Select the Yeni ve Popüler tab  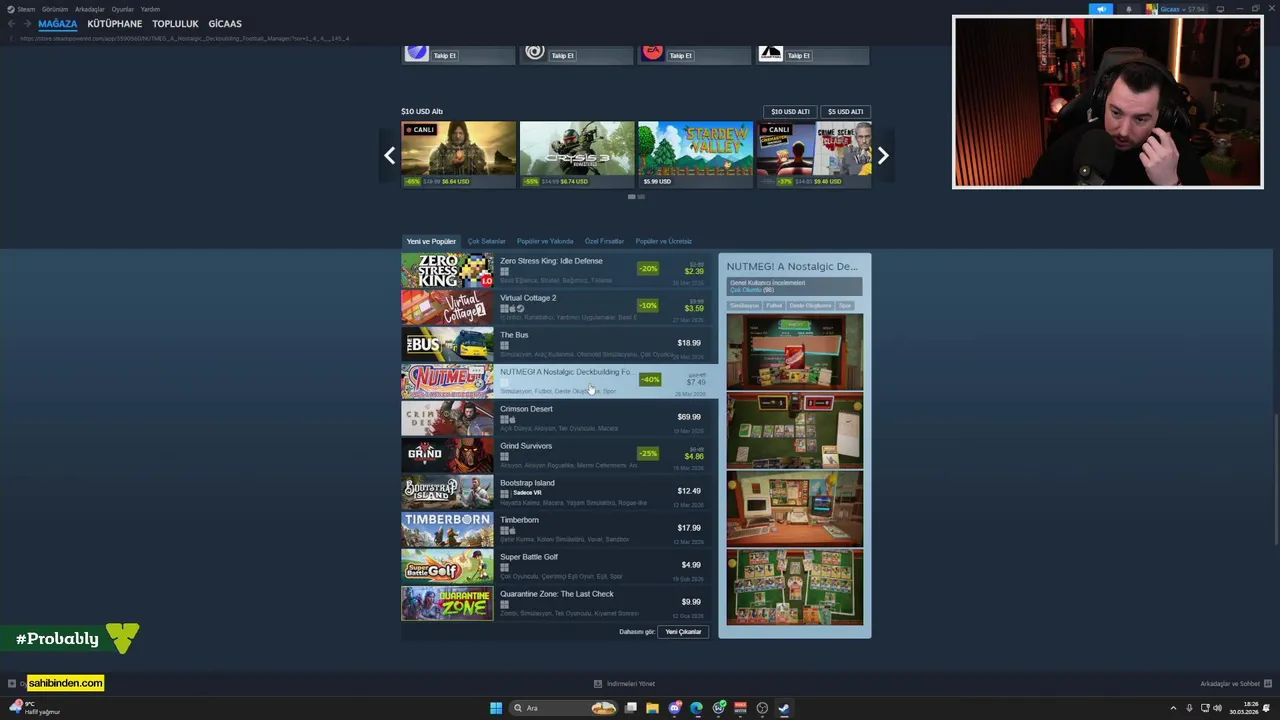tap(431, 241)
